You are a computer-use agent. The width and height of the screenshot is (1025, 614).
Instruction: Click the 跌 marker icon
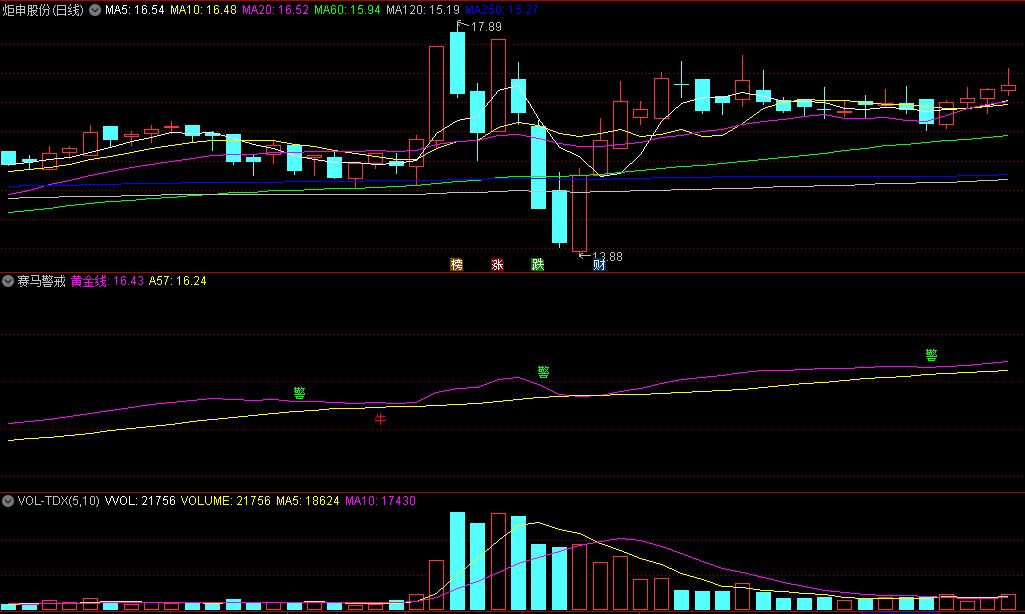(538, 264)
